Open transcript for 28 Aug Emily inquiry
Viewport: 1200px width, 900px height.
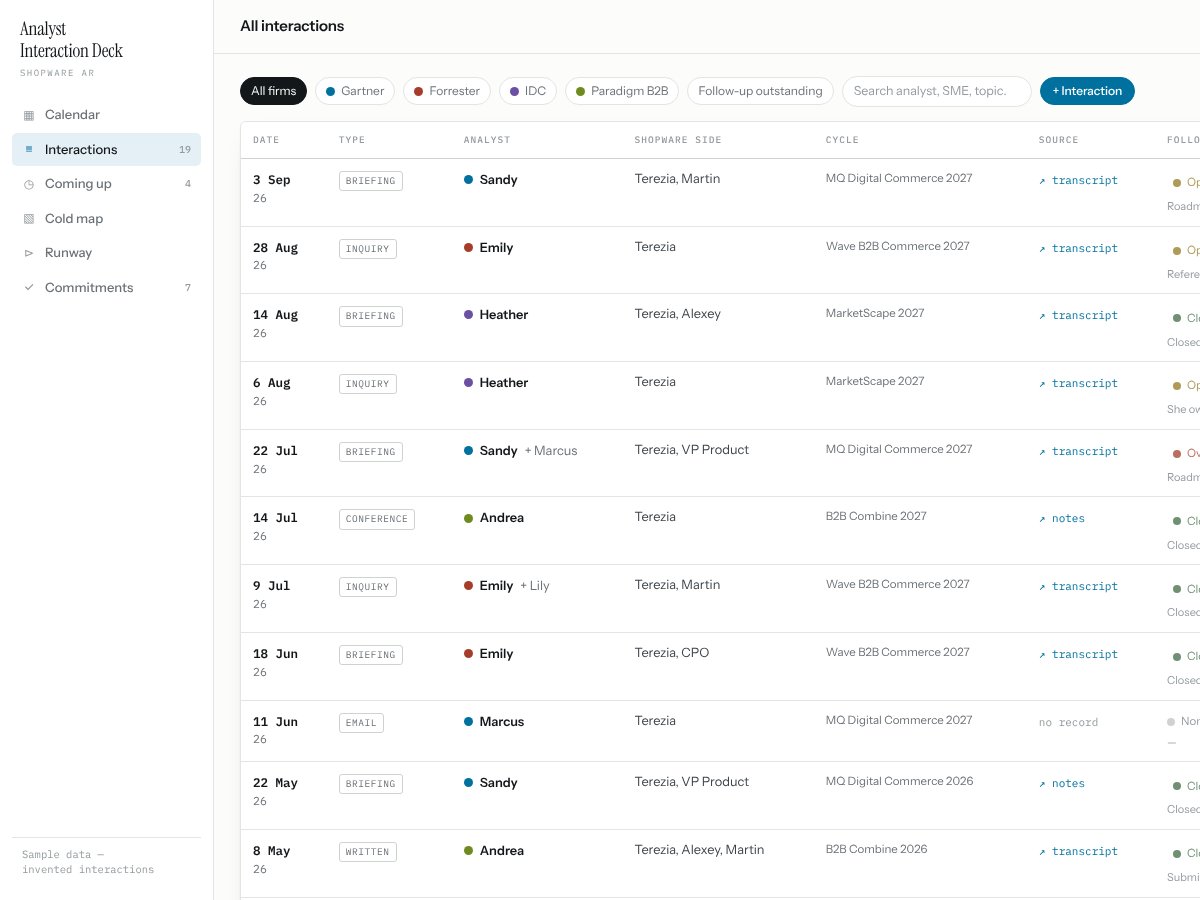point(1078,249)
